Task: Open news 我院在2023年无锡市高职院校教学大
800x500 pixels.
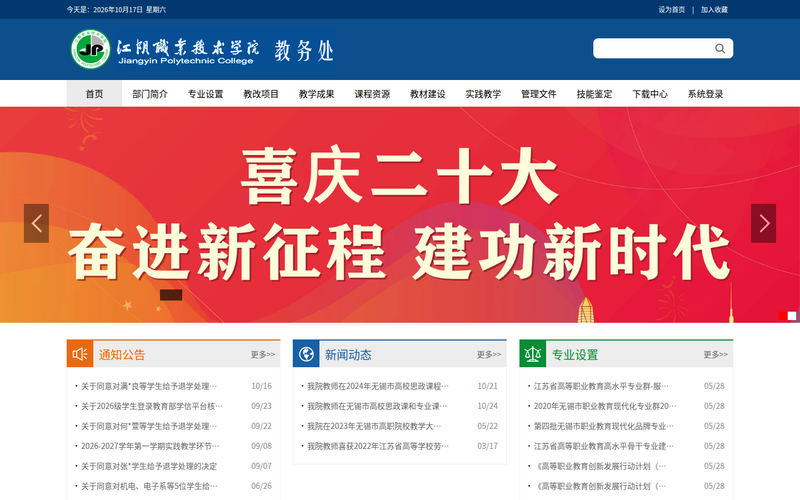Action: coord(374,426)
